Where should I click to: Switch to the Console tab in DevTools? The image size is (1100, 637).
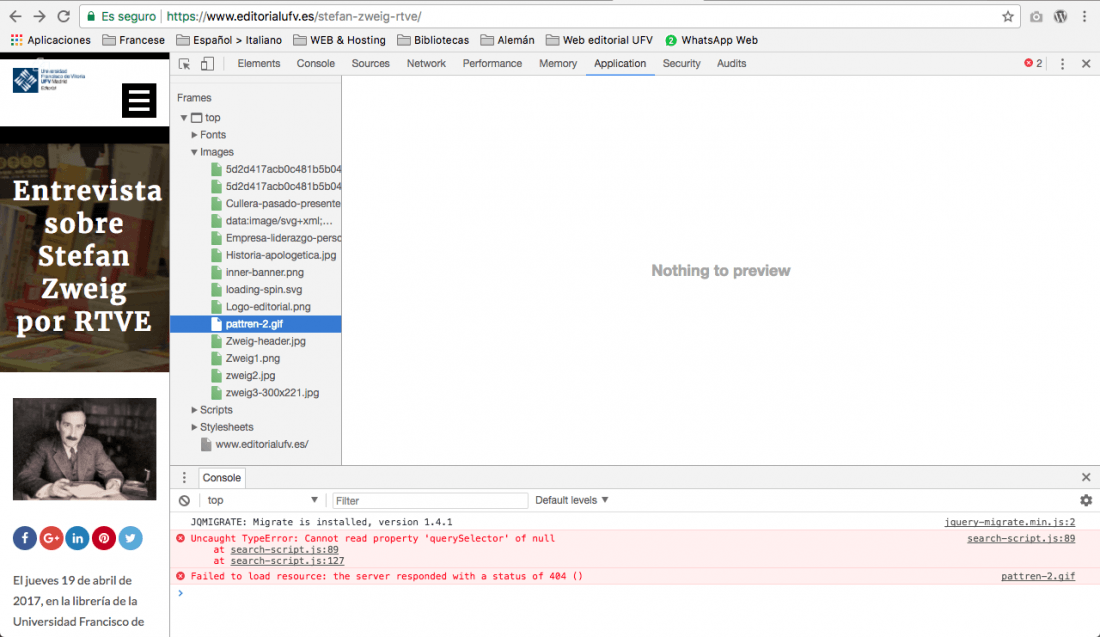coord(316,63)
